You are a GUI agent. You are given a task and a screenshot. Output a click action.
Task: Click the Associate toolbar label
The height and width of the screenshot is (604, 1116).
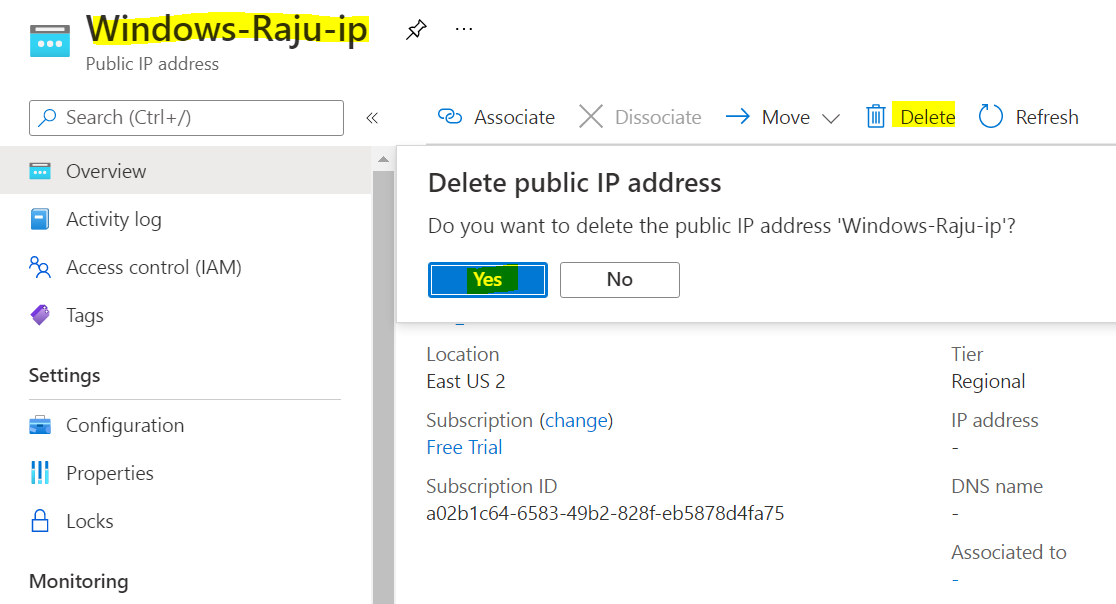[515, 117]
